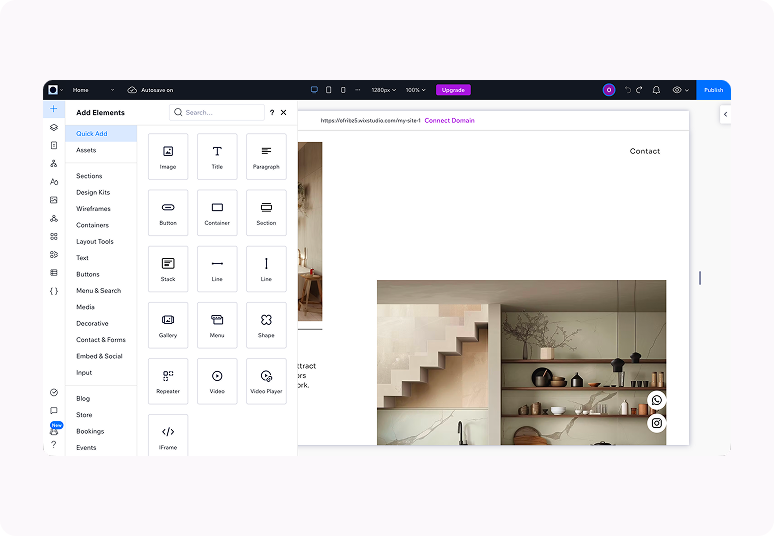Select mobile breakpoint view
The height and width of the screenshot is (536, 774).
[x=343, y=90]
